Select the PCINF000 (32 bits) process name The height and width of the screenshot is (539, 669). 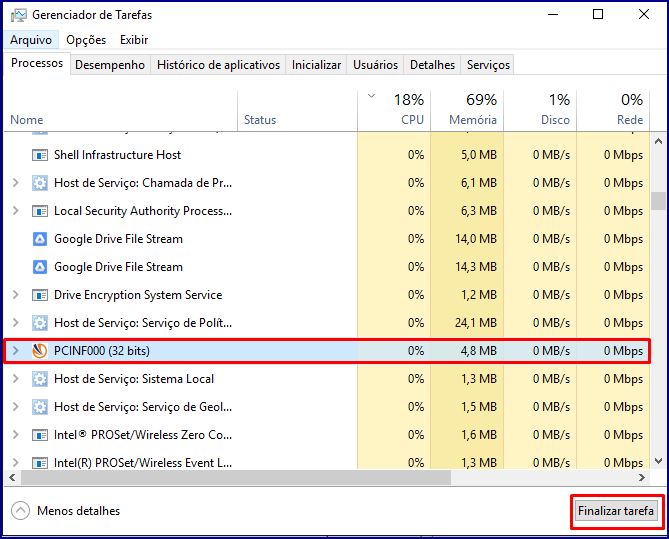[102, 351]
